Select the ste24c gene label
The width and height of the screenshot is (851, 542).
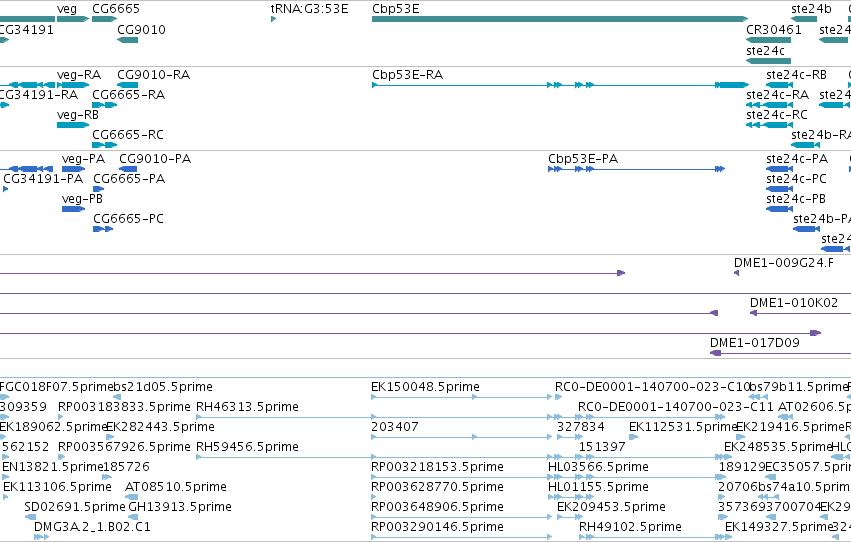765,50
